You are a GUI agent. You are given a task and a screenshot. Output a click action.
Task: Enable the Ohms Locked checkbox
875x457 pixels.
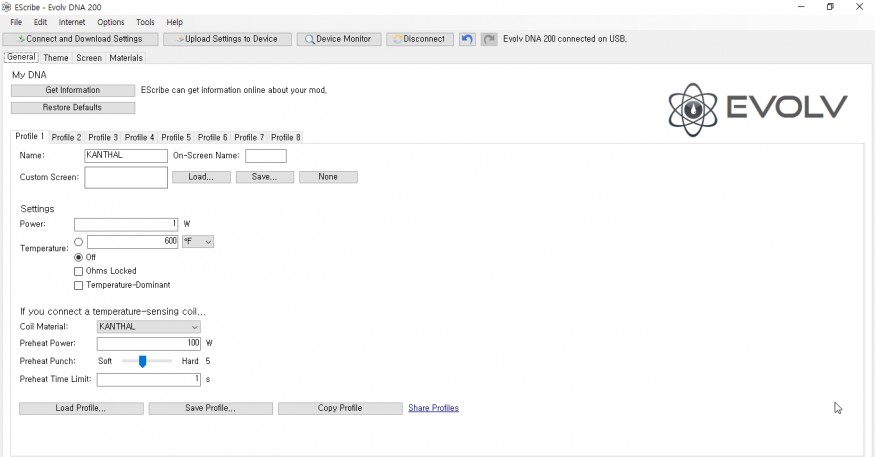[x=79, y=271]
